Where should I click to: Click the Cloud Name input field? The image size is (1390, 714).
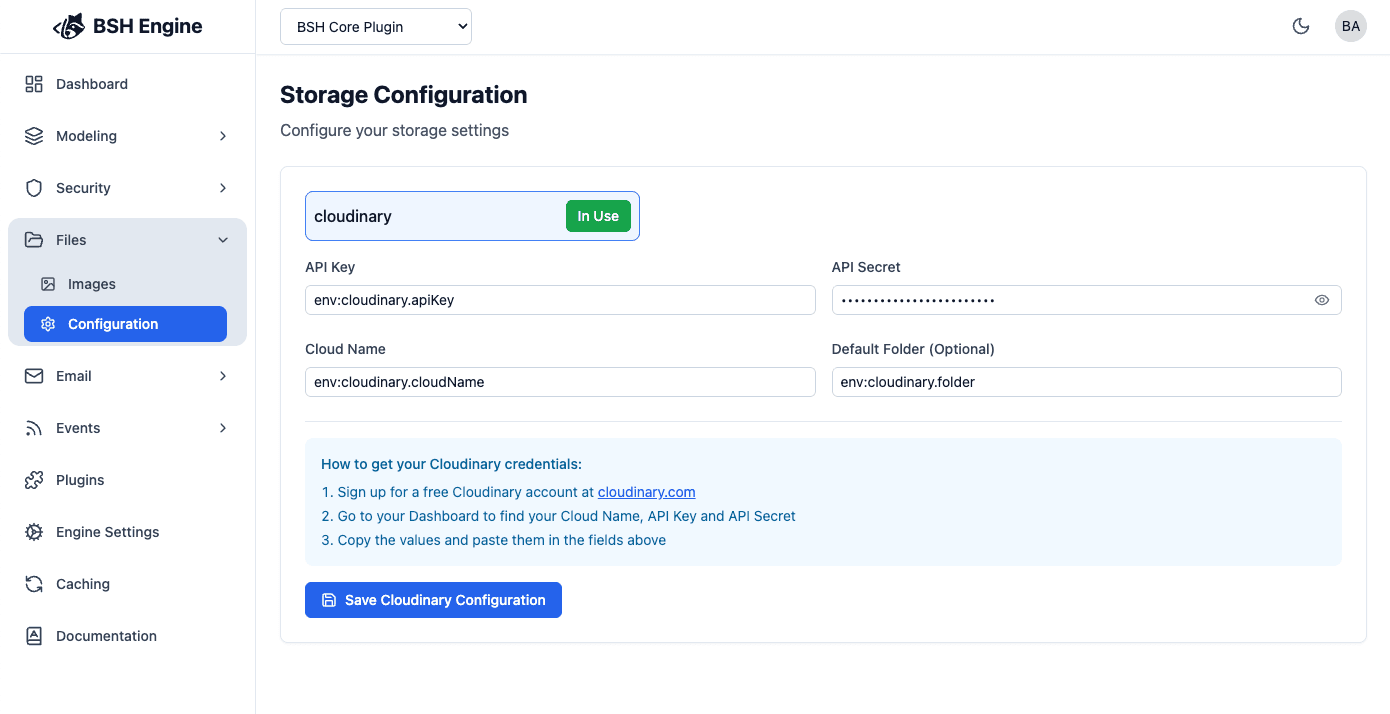(559, 381)
